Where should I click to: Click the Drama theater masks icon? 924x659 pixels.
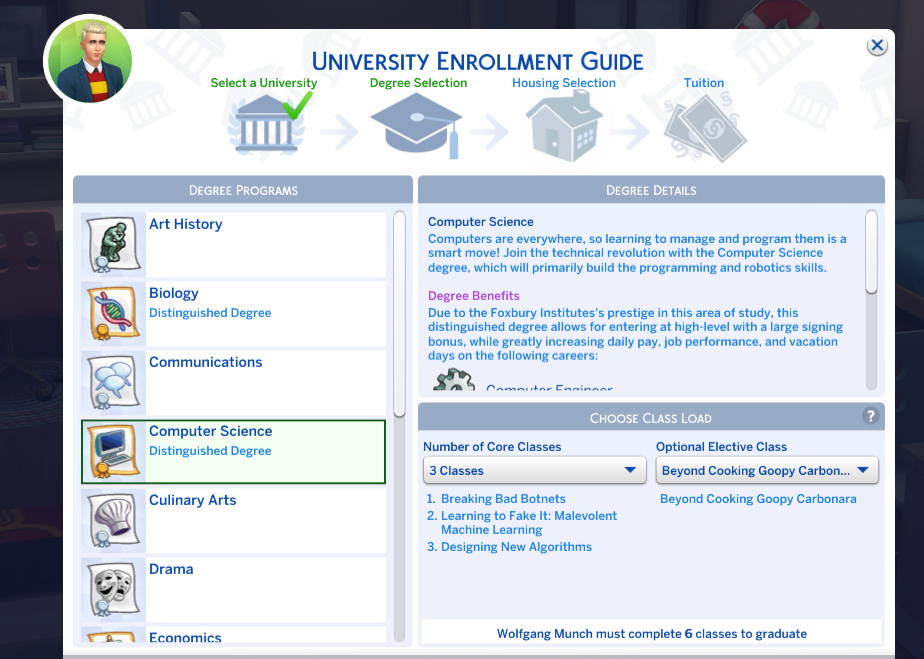114,590
